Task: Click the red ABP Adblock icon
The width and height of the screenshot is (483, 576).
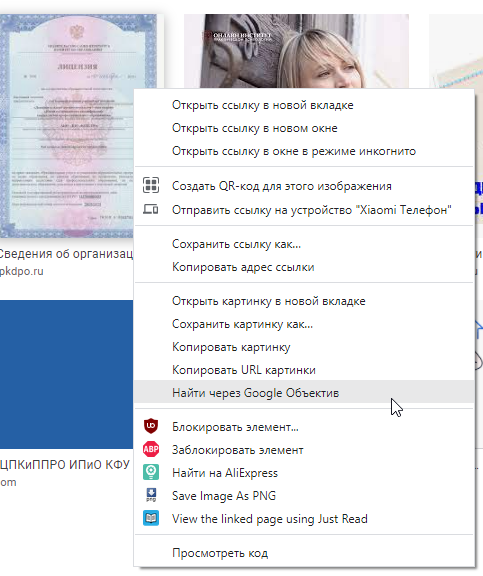Action: (151, 449)
